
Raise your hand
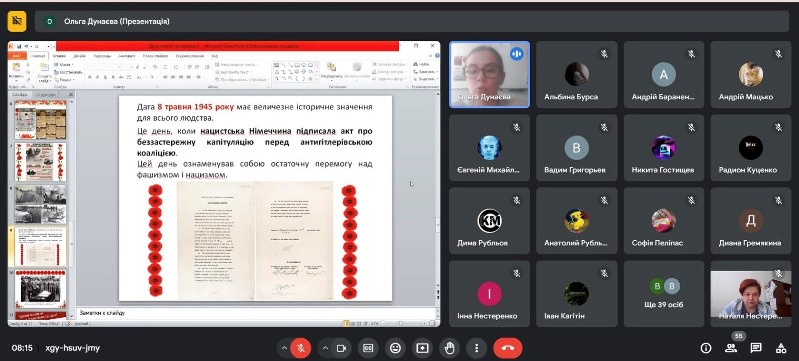click(x=449, y=348)
